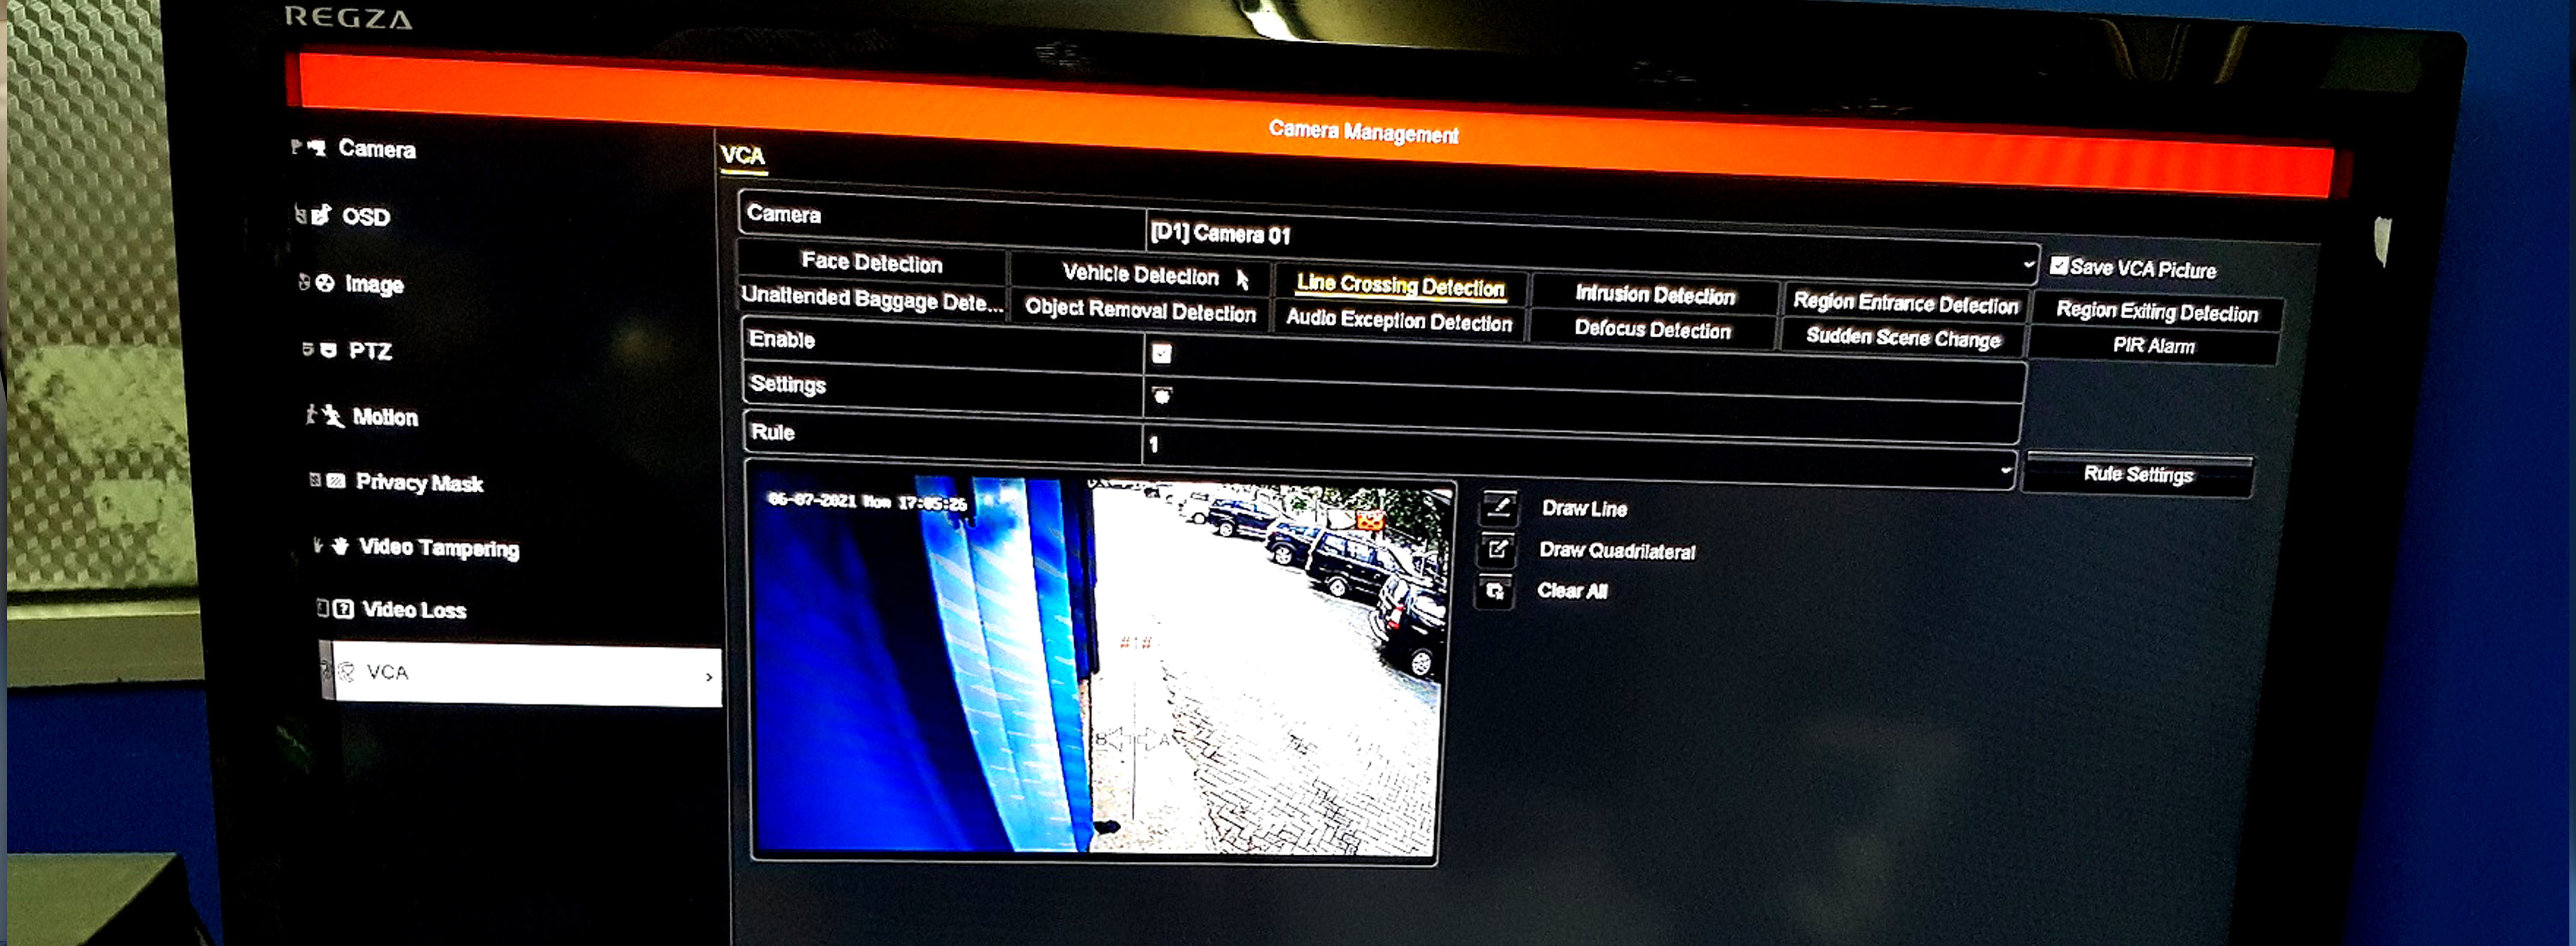Open the PIR Alarm tab
This screenshot has height=946, width=2576.
tap(2154, 346)
